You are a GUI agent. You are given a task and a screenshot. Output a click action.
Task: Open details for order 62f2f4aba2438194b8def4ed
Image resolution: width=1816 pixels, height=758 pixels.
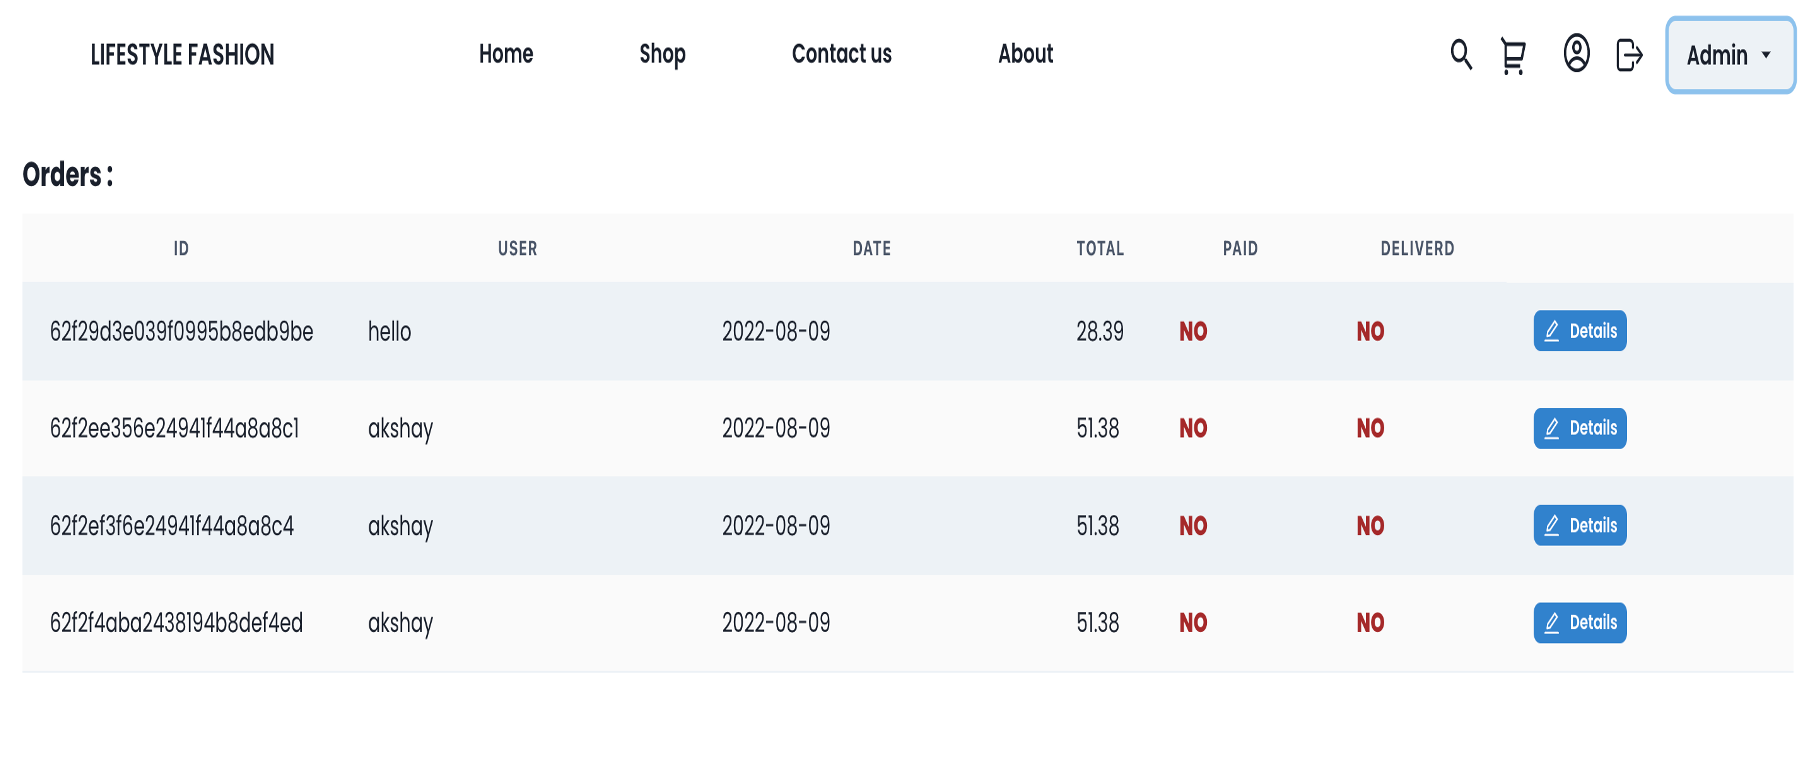pyautogui.click(x=1580, y=623)
